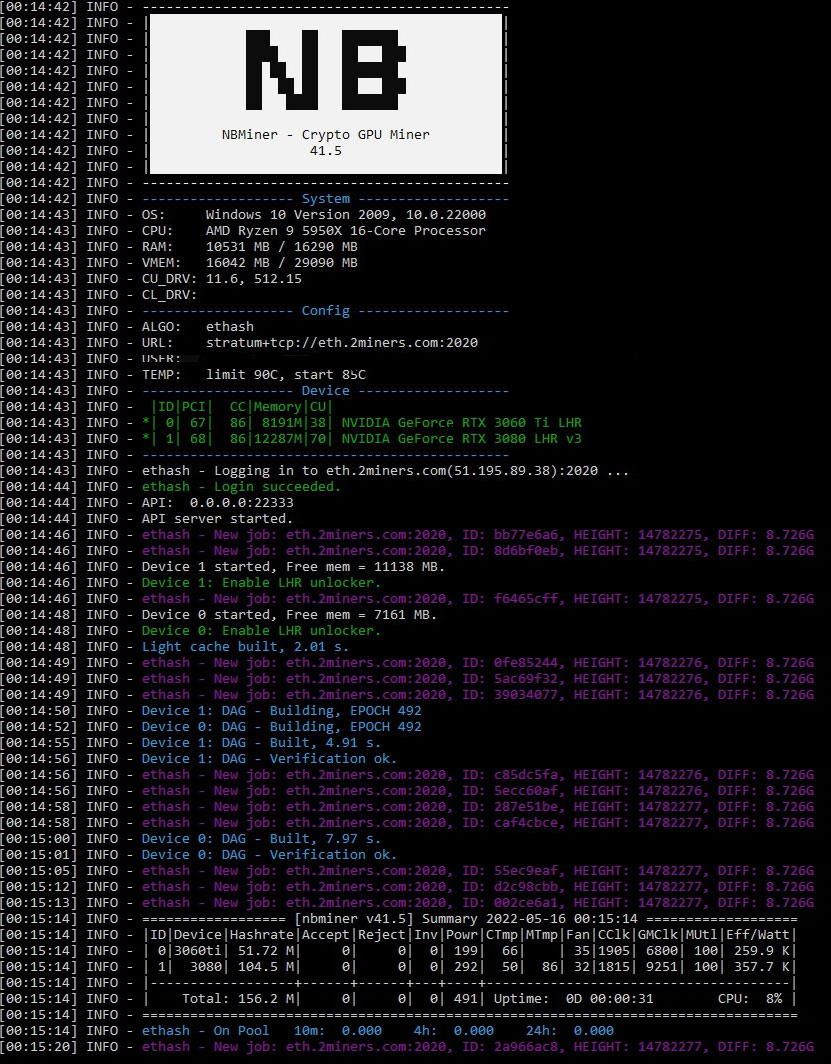Screen dimensions: 831x1064
Task: Click the TEMP value "limit 90C, start 85C"
Action: (x=286, y=375)
